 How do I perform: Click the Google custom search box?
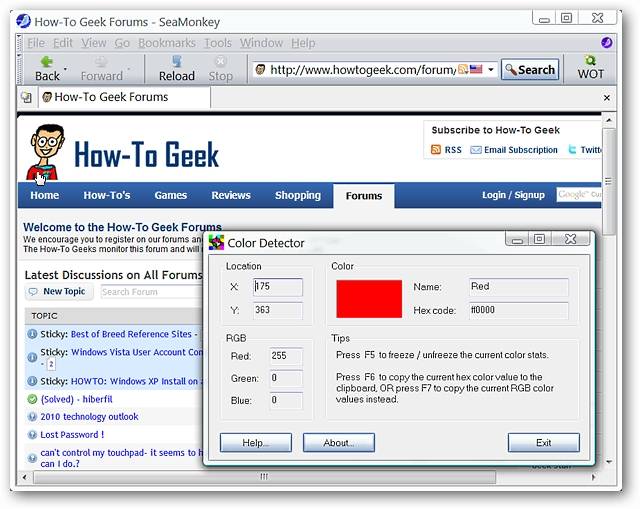[x=579, y=195]
